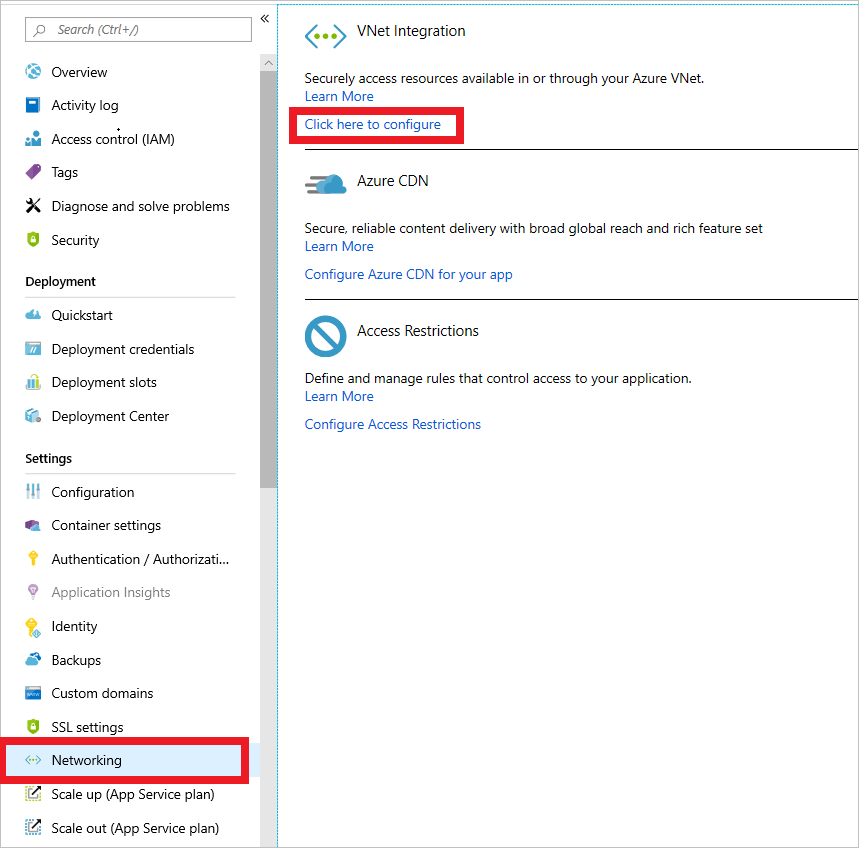Image resolution: width=859 pixels, height=848 pixels.
Task: Open the Activity log menu item
Action: pyautogui.click(x=85, y=105)
